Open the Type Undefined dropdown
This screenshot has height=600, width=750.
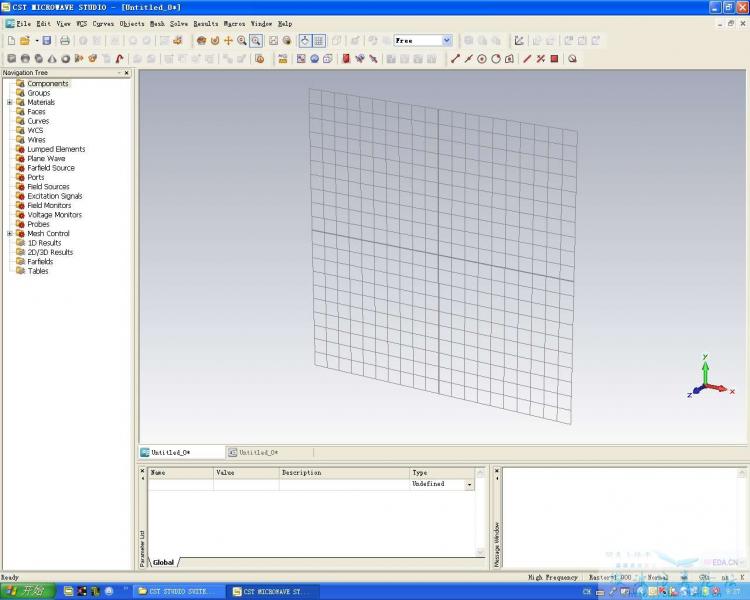(x=469, y=484)
